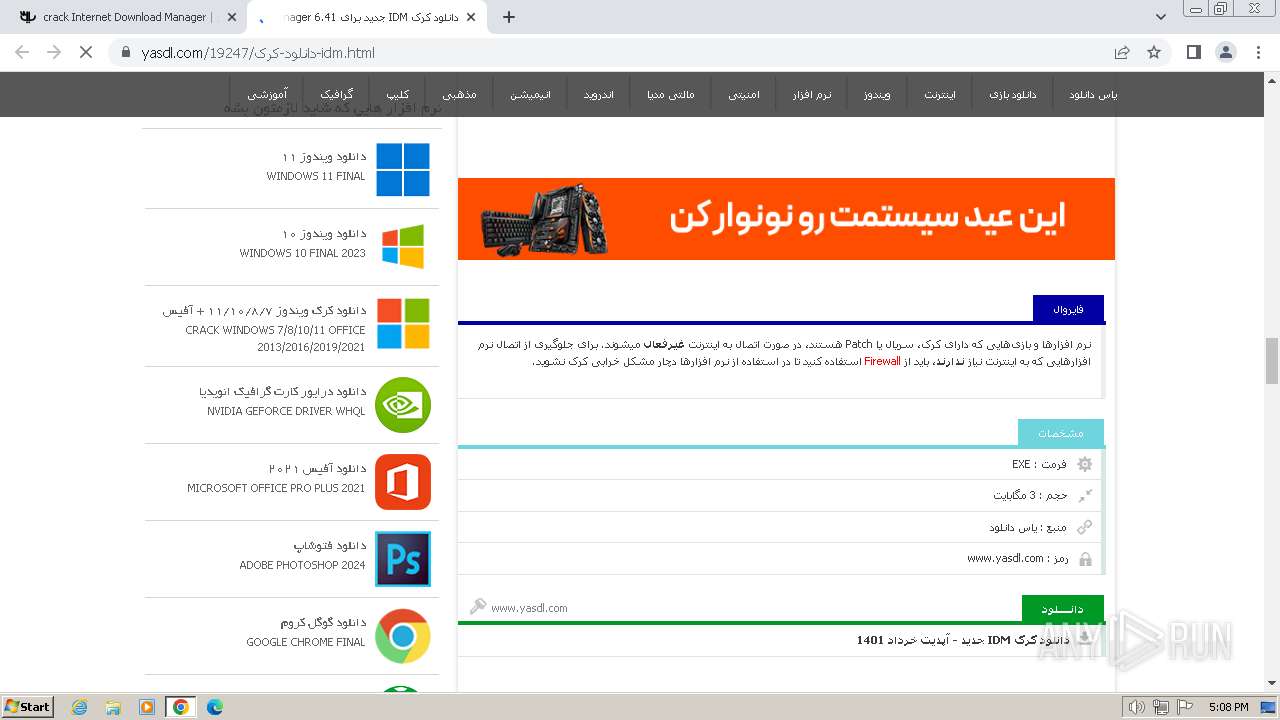The width and height of the screenshot is (1280, 720).
Task: Click the orange hardware advertisement banner
Action: (x=786, y=219)
